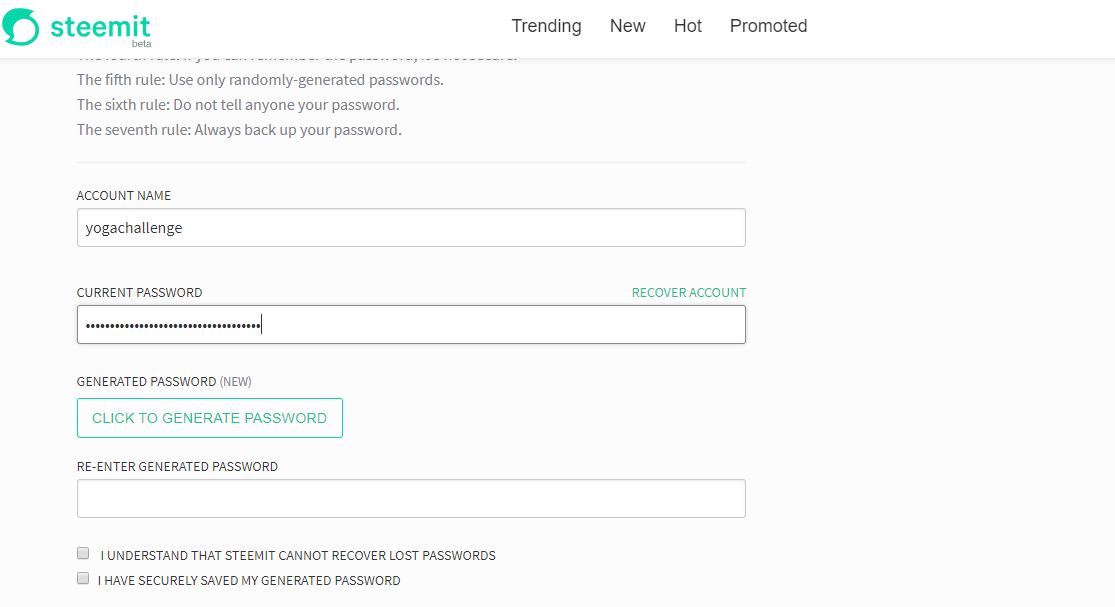Click the 'Current Password' field label
1115x607 pixels.
coord(139,293)
